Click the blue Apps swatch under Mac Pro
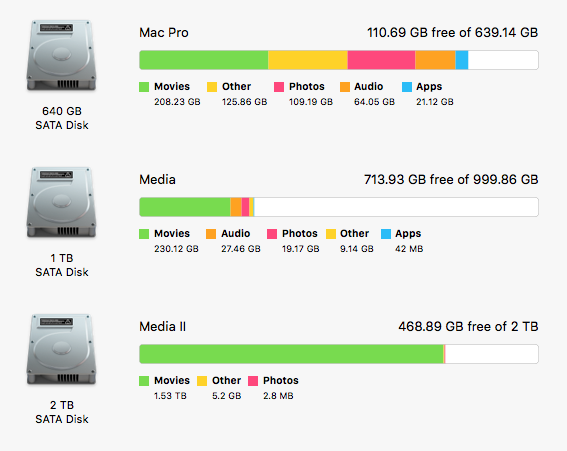567x451 pixels. click(x=407, y=87)
